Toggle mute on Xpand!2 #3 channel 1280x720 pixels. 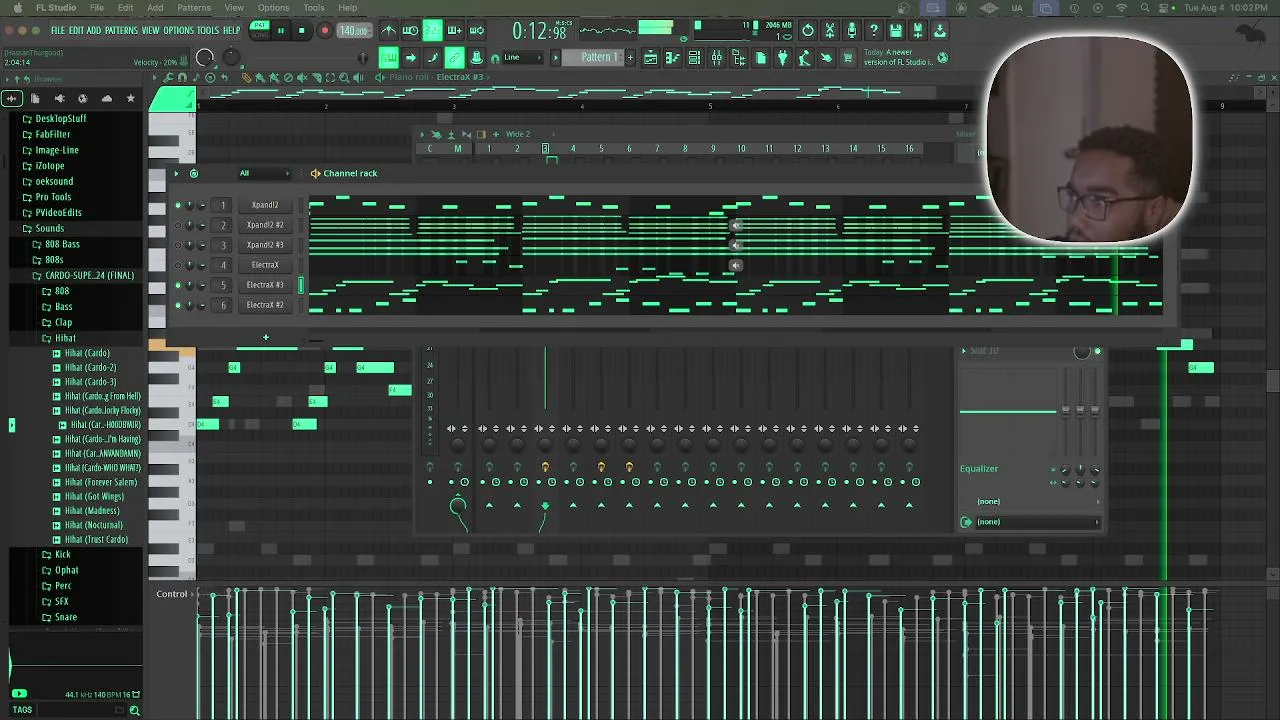178,245
